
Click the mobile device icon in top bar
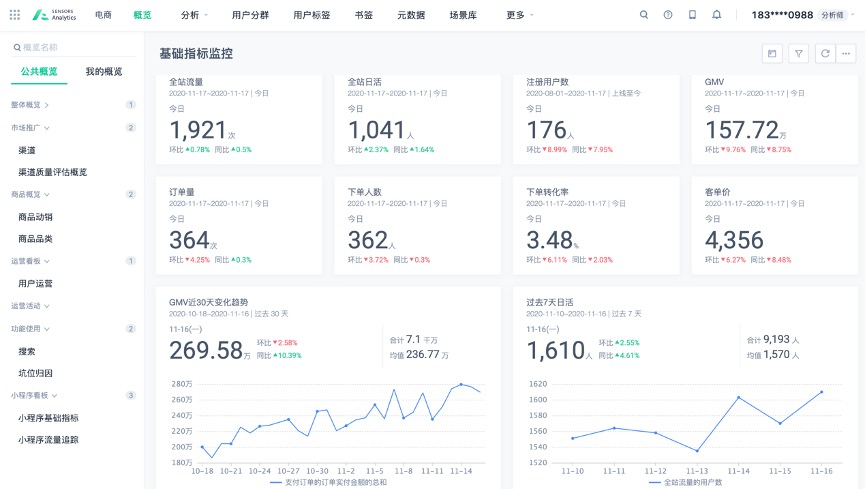click(x=692, y=15)
